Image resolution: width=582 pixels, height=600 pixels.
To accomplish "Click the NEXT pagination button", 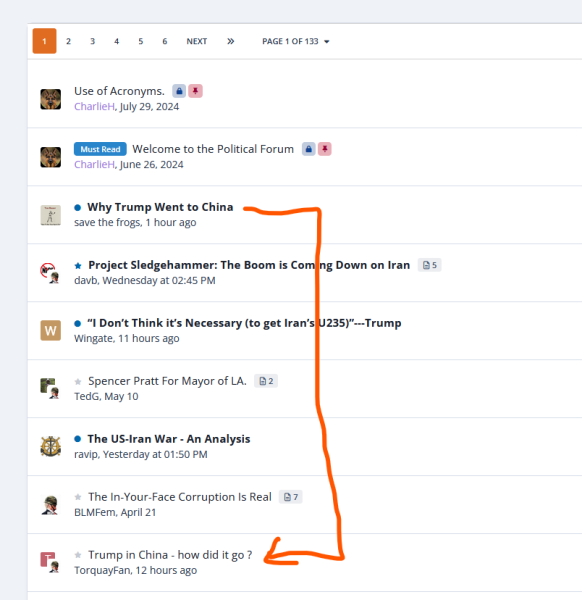I will [x=197, y=41].
